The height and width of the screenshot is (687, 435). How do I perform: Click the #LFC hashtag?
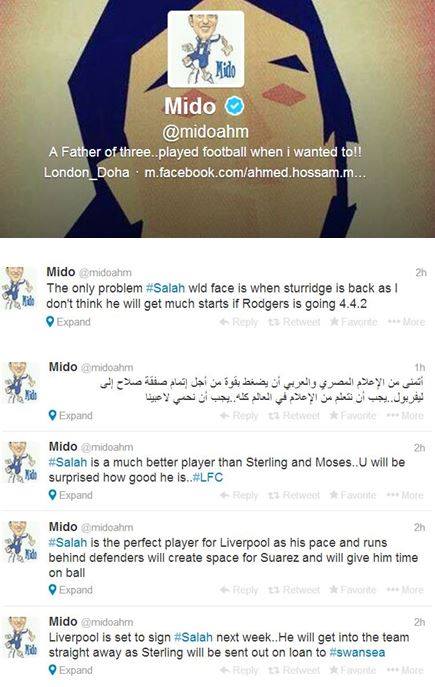point(208,478)
